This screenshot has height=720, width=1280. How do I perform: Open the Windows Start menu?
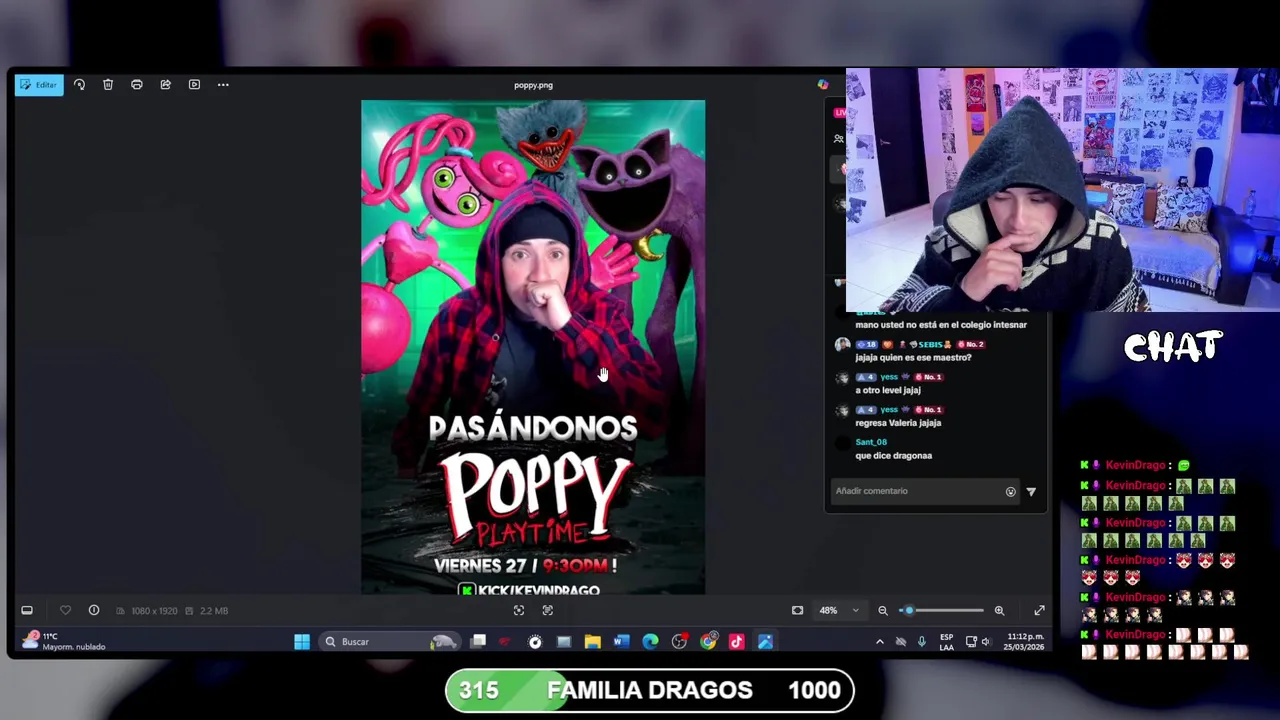point(302,642)
